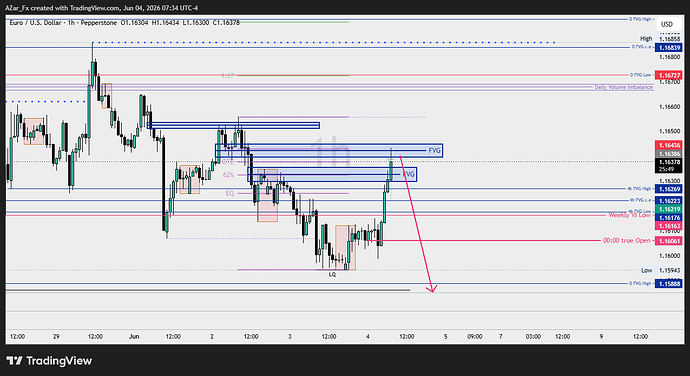Select the blue 1.16176 price tag

[x=668, y=217]
